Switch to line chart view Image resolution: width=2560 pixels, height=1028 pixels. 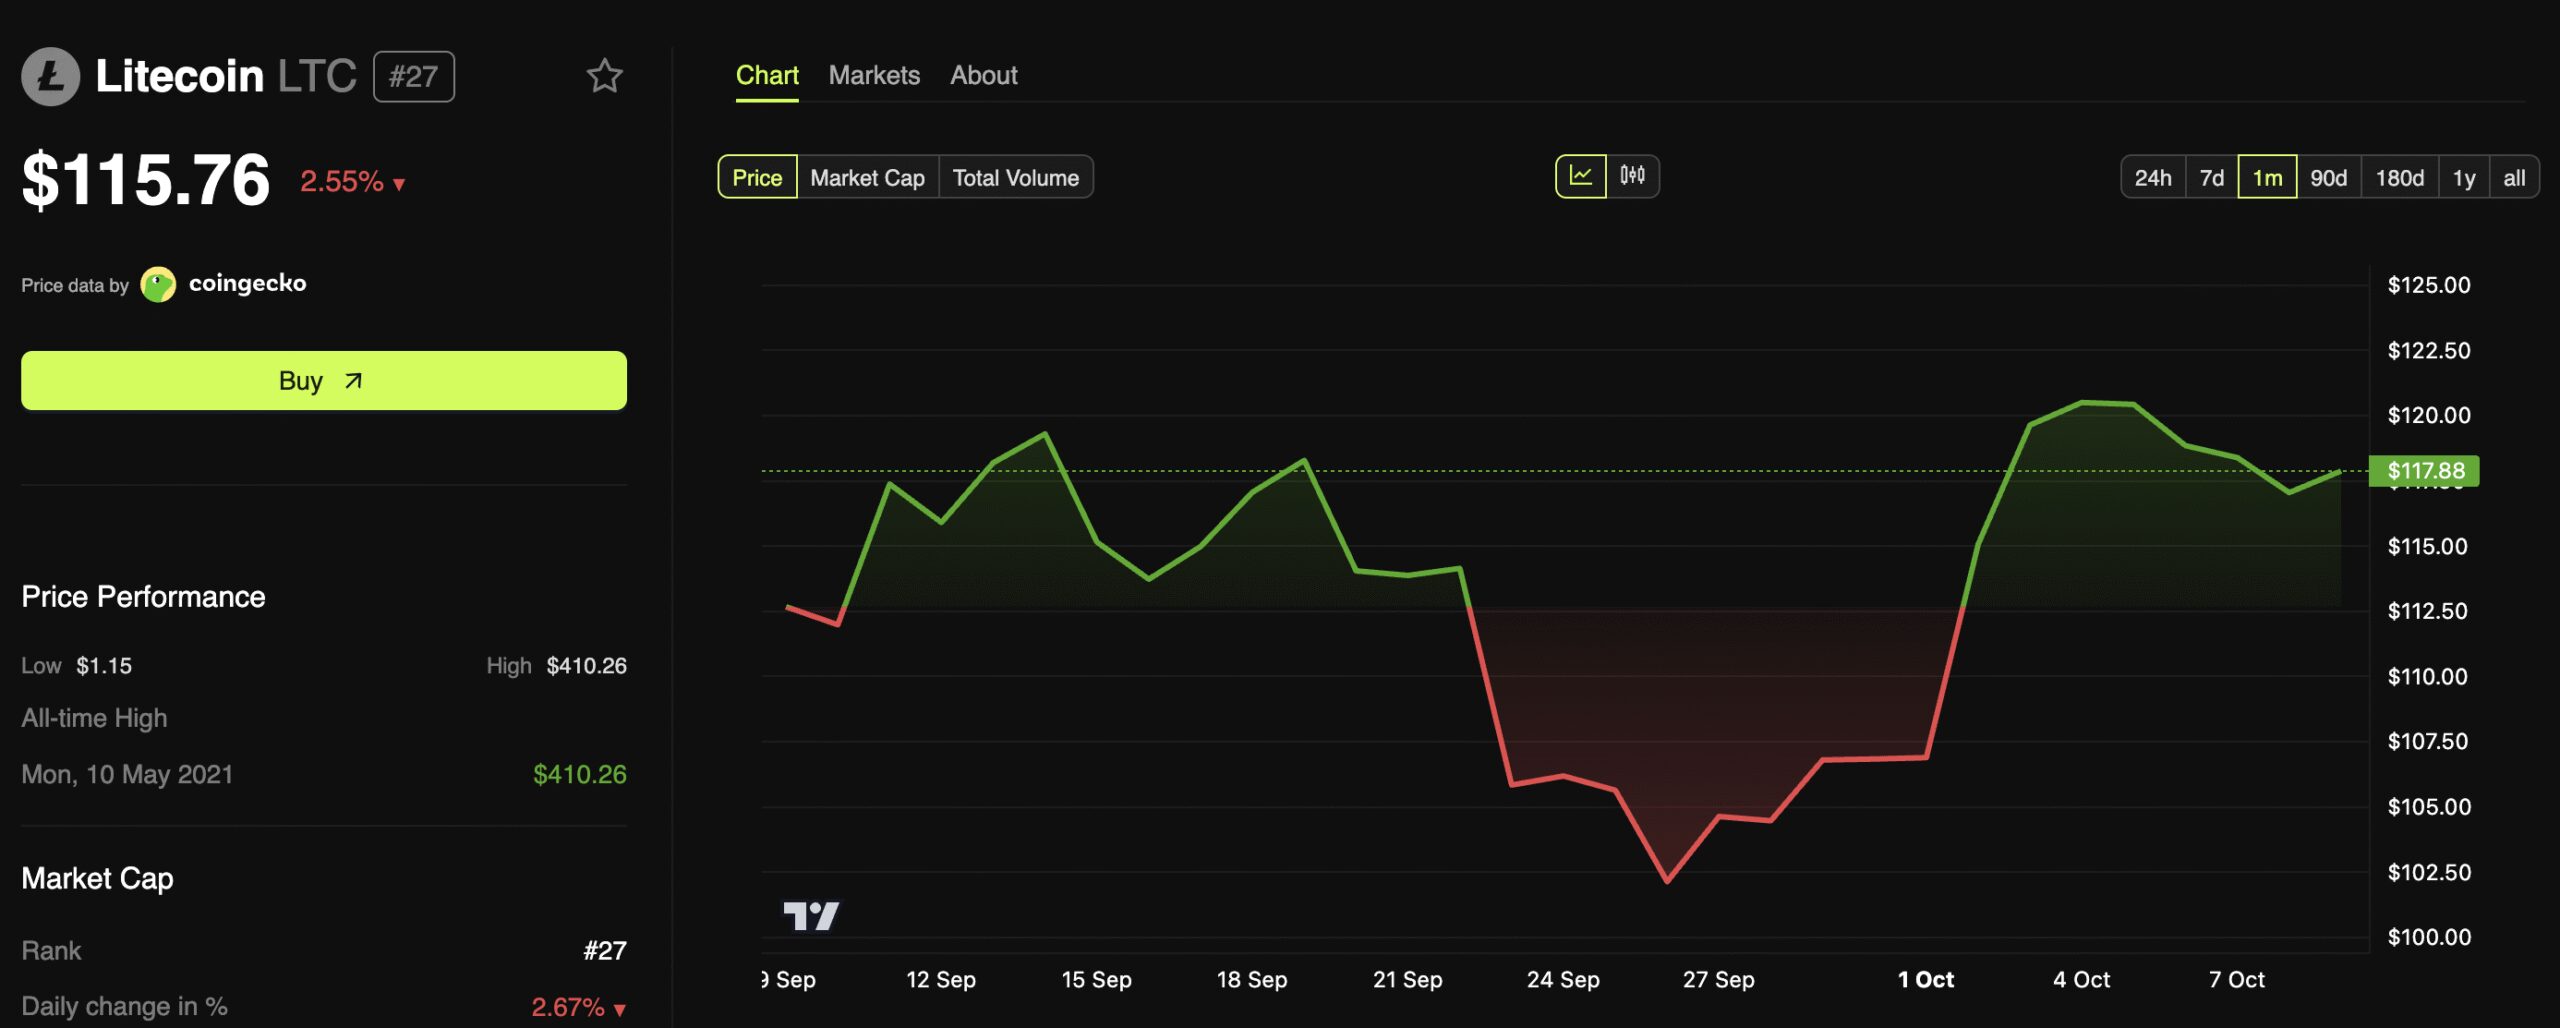(1581, 176)
